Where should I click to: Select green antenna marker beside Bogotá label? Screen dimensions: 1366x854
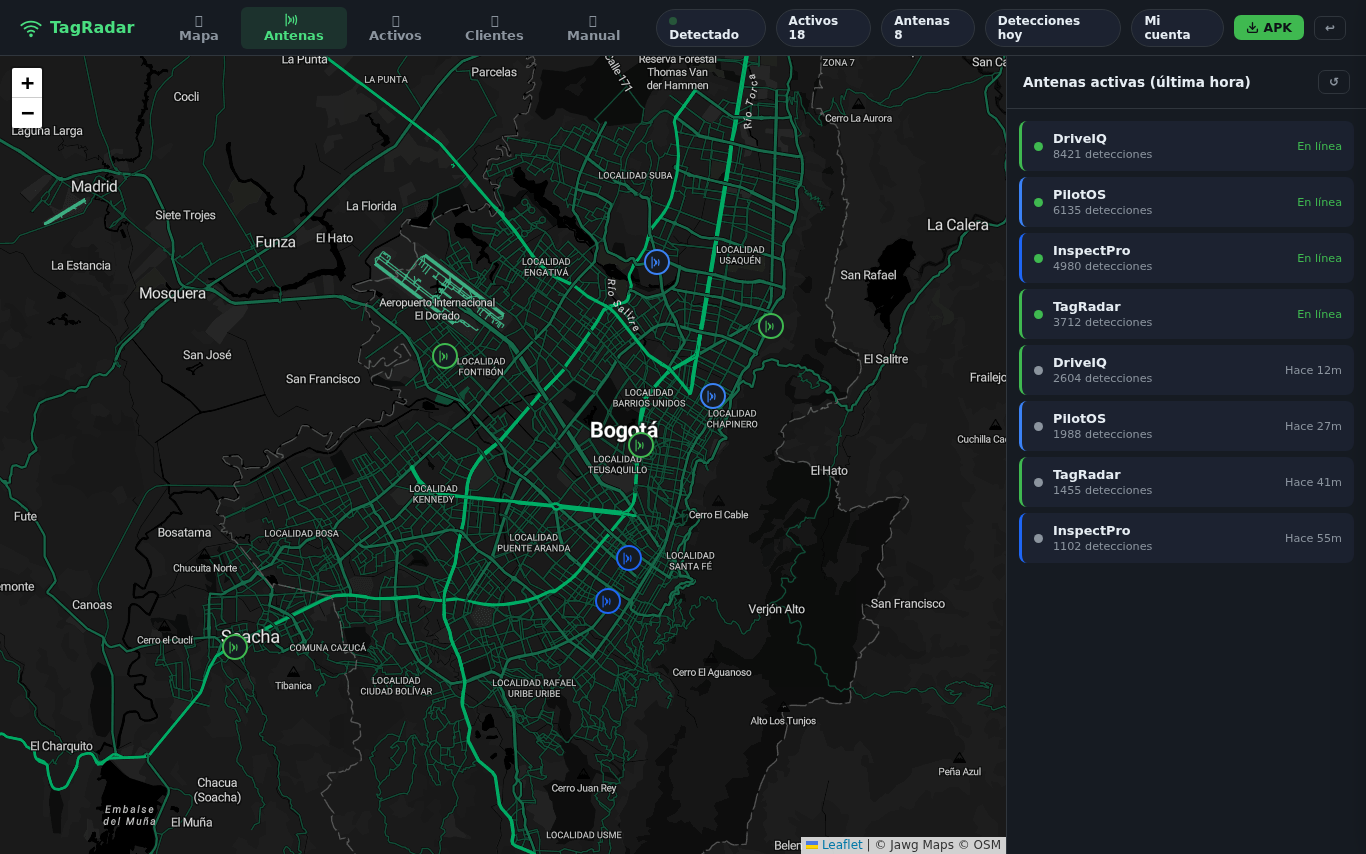click(641, 445)
